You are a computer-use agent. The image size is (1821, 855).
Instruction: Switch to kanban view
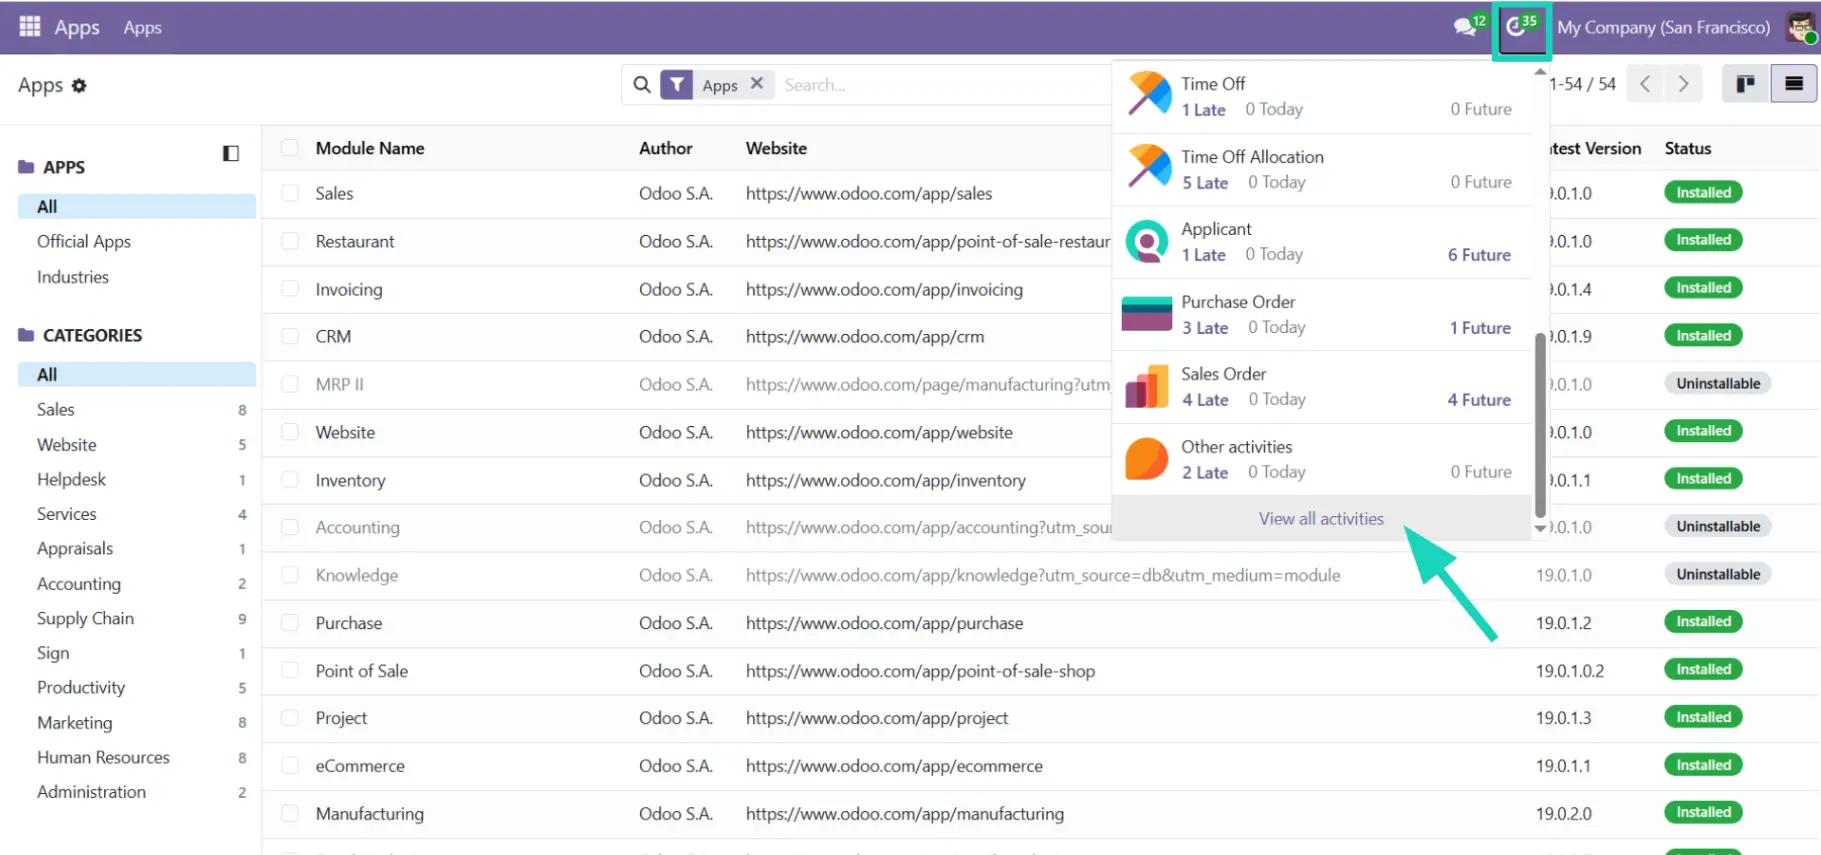point(1745,85)
